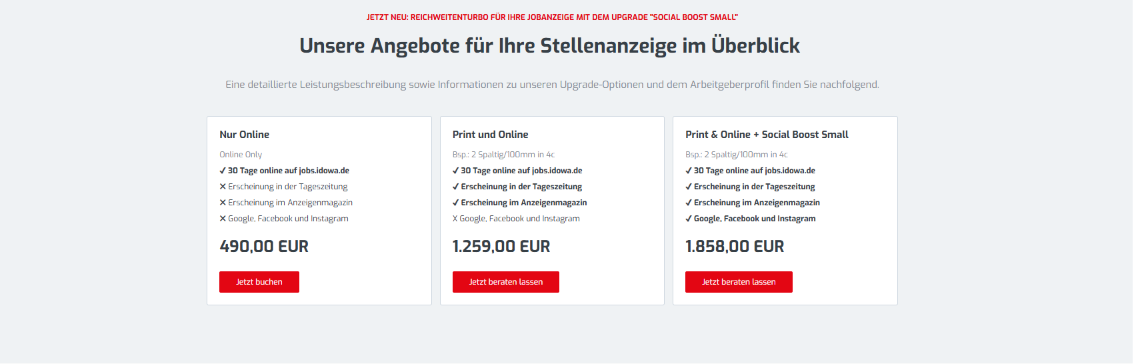Click the Jetzt buchen button

point(259,282)
